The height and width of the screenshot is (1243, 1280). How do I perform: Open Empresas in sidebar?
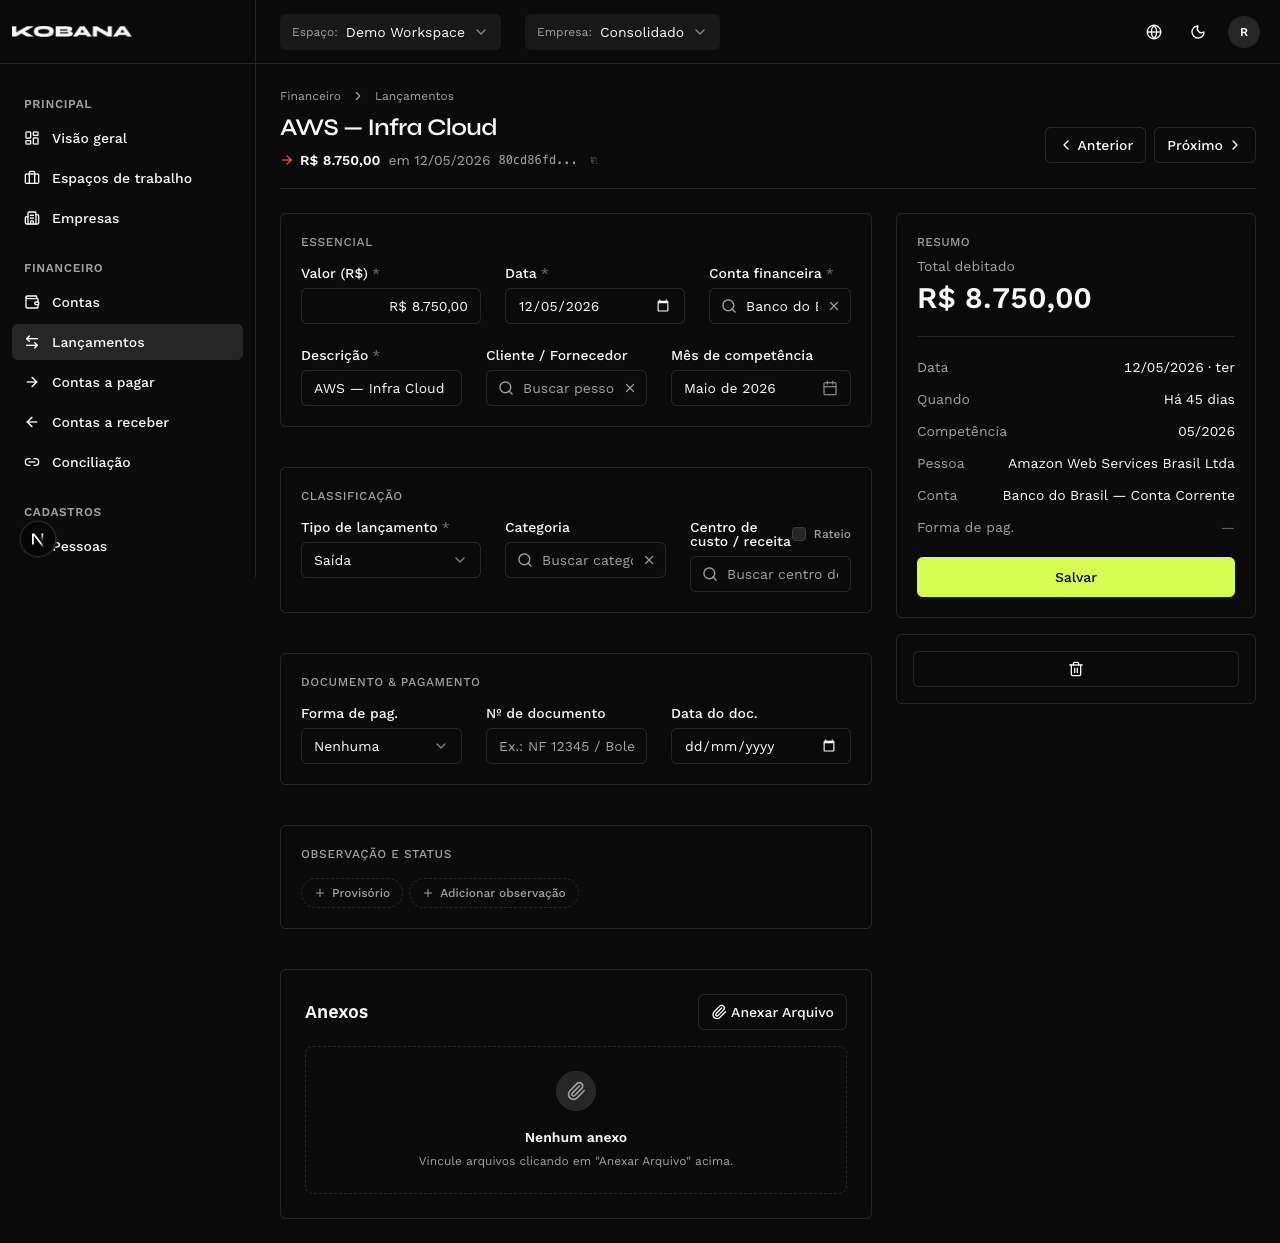pos(127,218)
